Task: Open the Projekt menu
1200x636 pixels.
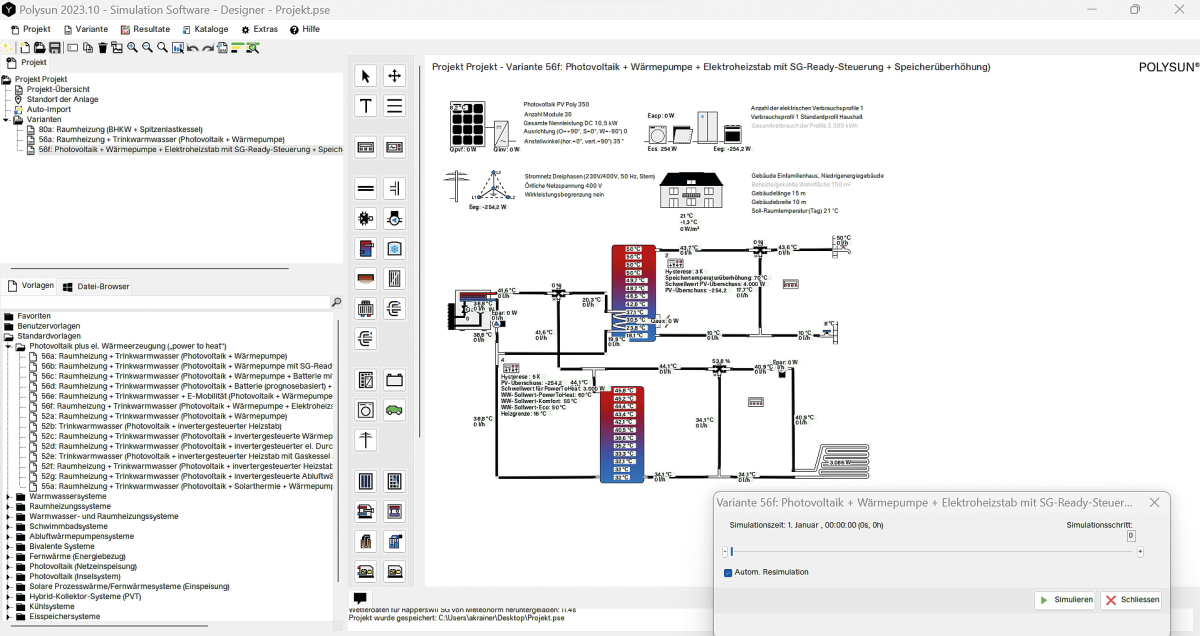Action: click(30, 30)
